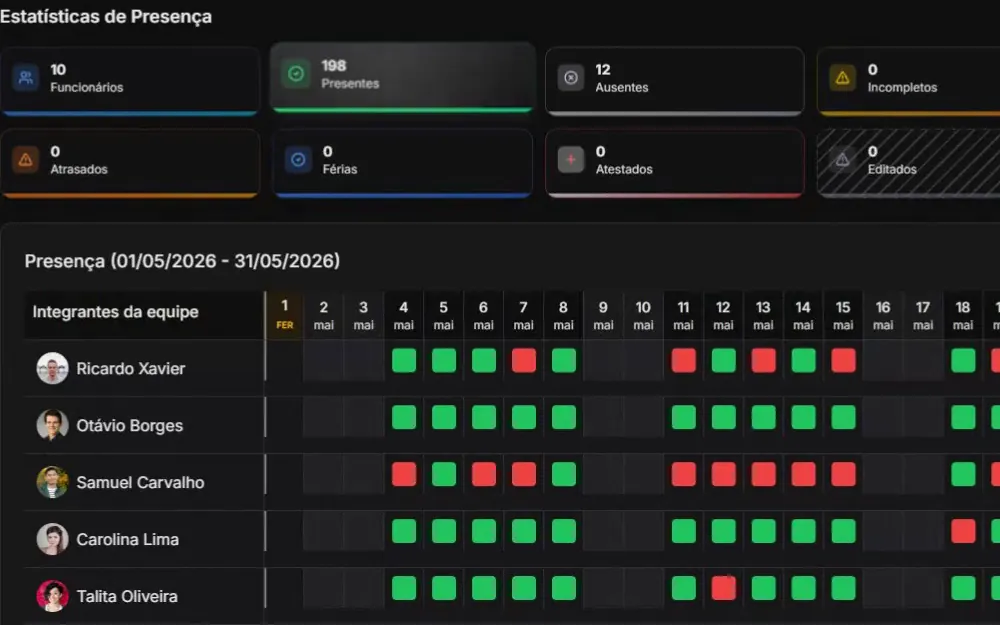
Task: Open Talita Oliveira's avatar
Action: 52,596
